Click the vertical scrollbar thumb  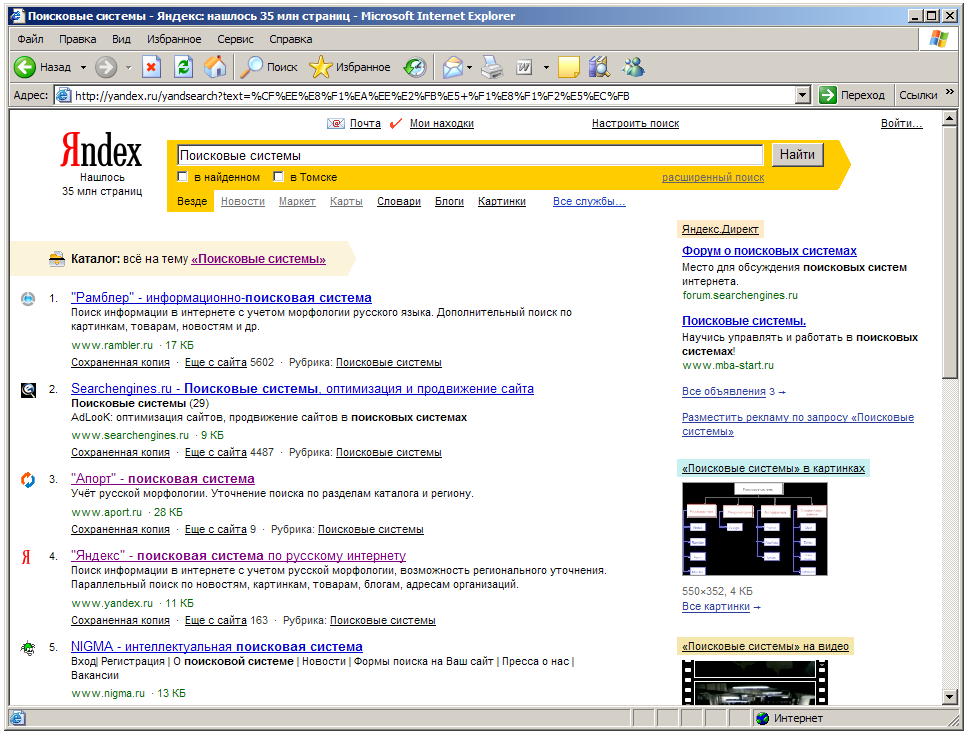(950, 252)
